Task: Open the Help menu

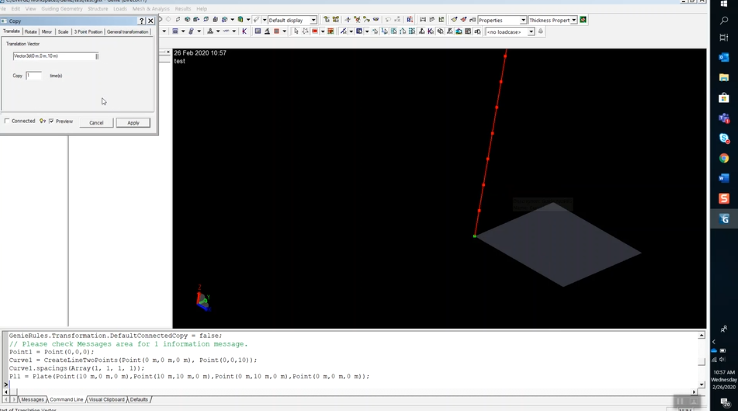Action: coord(201,9)
